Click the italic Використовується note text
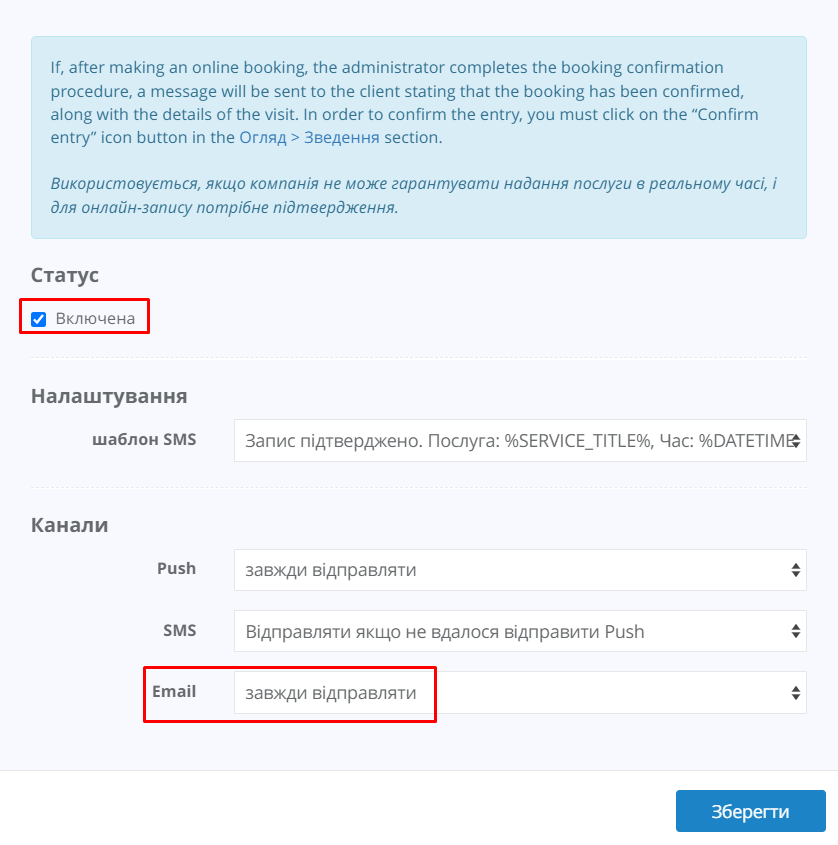This screenshot has width=838, height=845. click(x=413, y=195)
